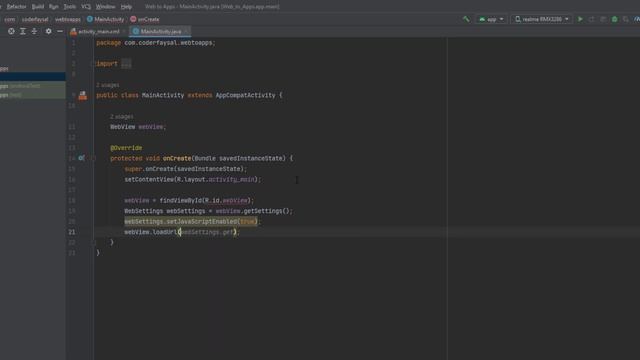Image resolution: width=640 pixels, height=360 pixels.
Task: Open the app run configuration dropdown
Action: click(491, 19)
